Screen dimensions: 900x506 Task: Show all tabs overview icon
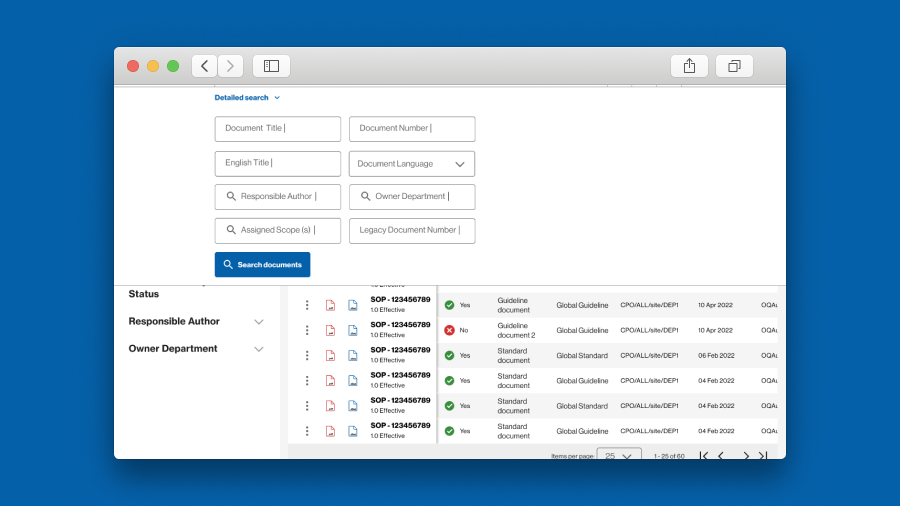(x=734, y=66)
